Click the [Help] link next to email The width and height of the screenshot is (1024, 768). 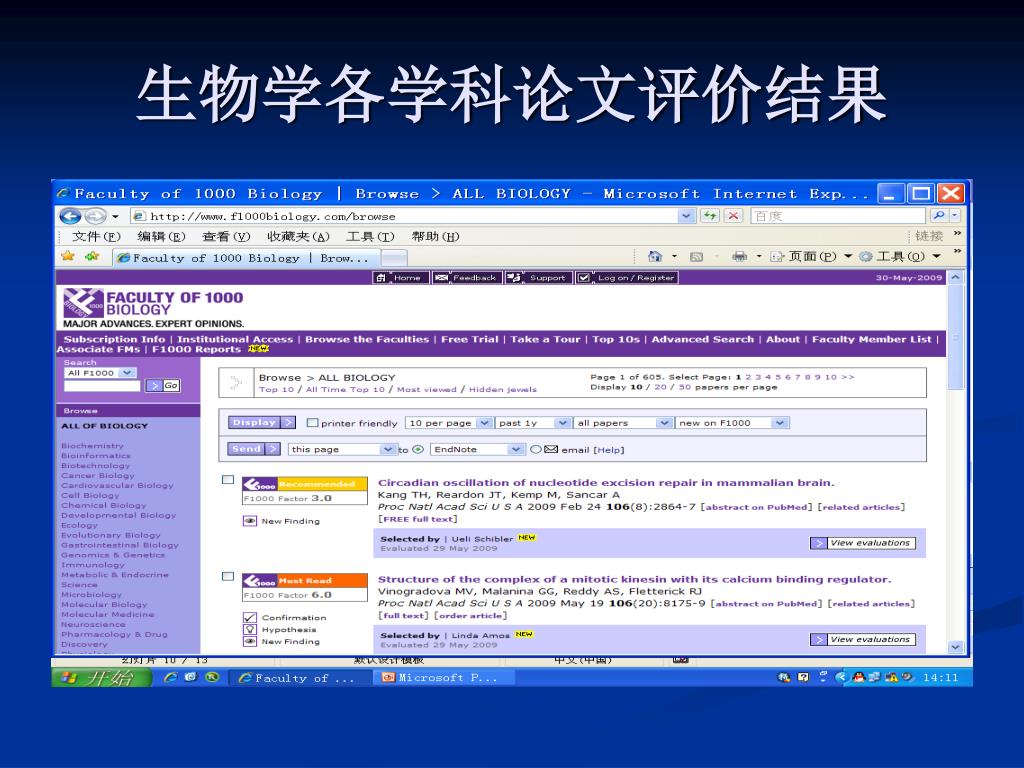[x=609, y=450]
